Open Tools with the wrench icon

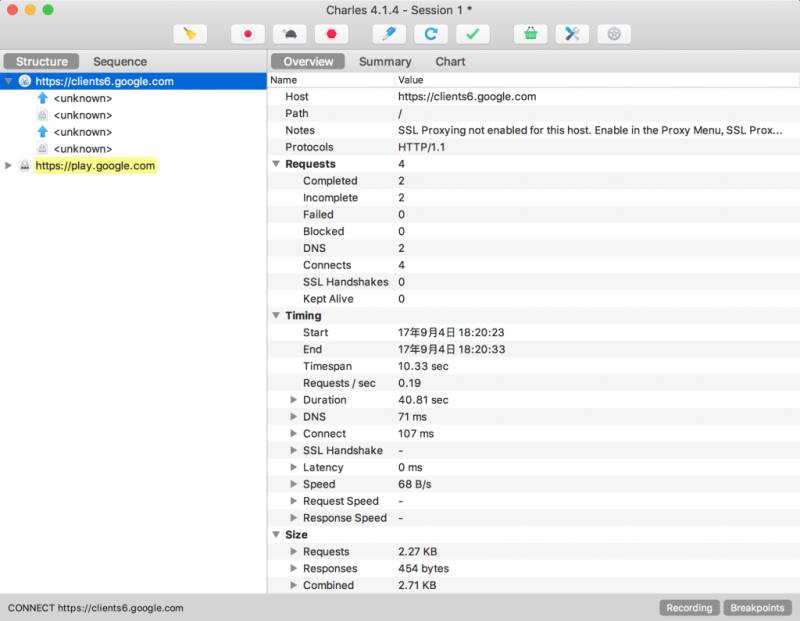[x=572, y=34]
